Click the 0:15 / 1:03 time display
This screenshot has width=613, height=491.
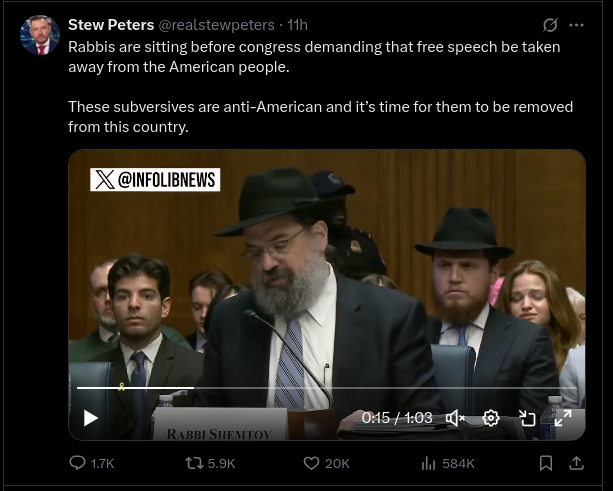point(397,418)
